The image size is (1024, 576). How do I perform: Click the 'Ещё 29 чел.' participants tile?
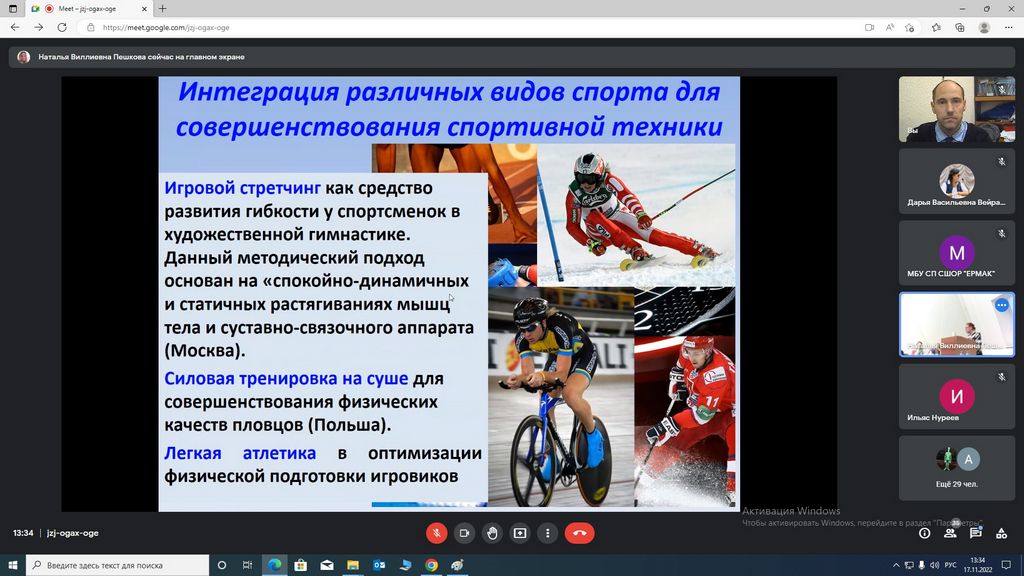956,467
